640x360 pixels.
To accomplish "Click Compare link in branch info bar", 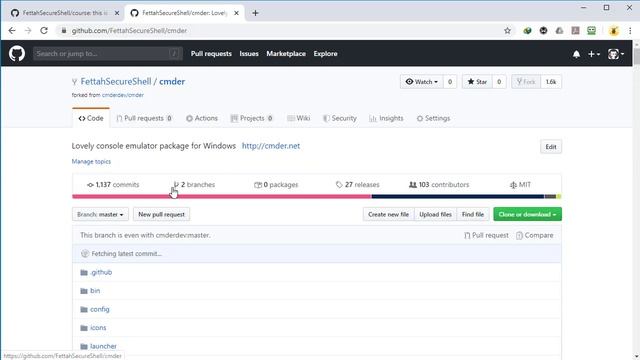I will coord(535,235).
